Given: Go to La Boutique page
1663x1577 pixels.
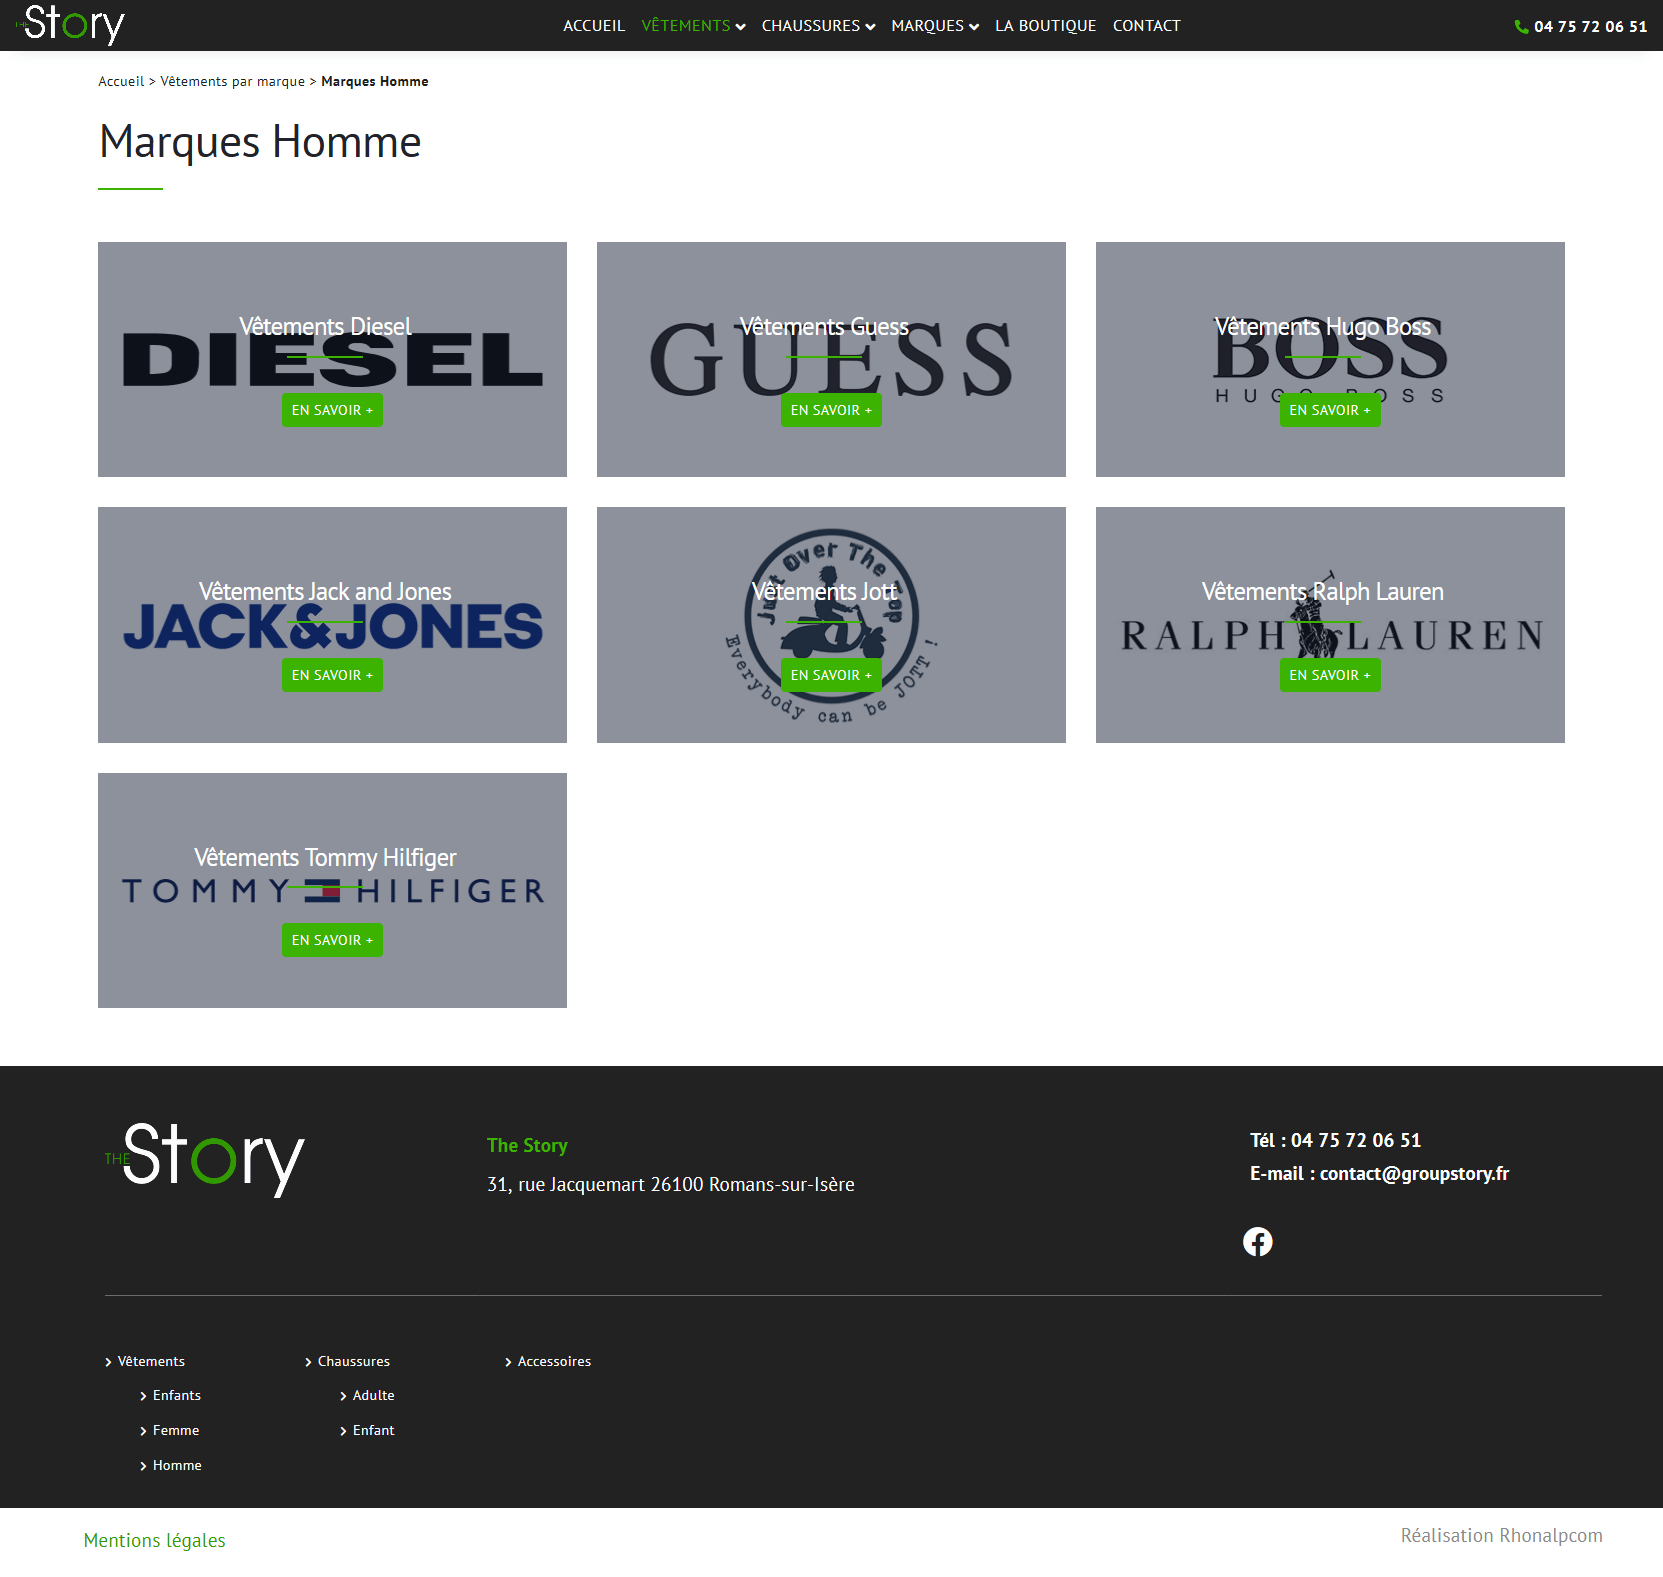Looking at the screenshot, I should pyautogui.click(x=1045, y=26).
